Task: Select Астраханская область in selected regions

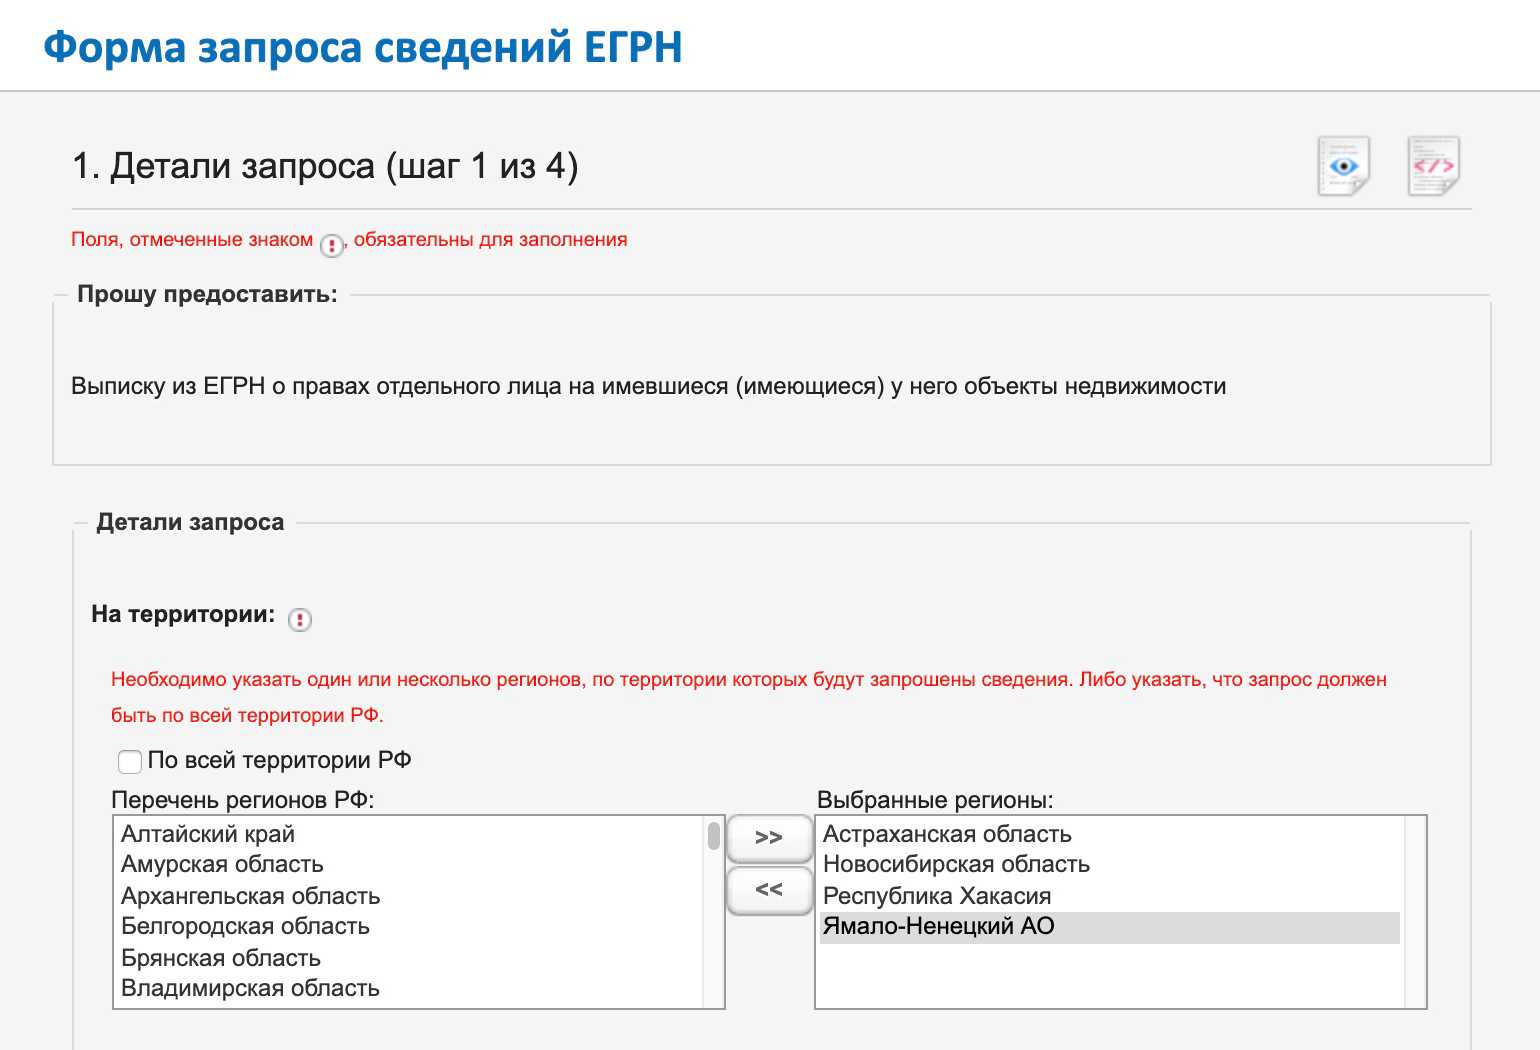Action: point(947,834)
